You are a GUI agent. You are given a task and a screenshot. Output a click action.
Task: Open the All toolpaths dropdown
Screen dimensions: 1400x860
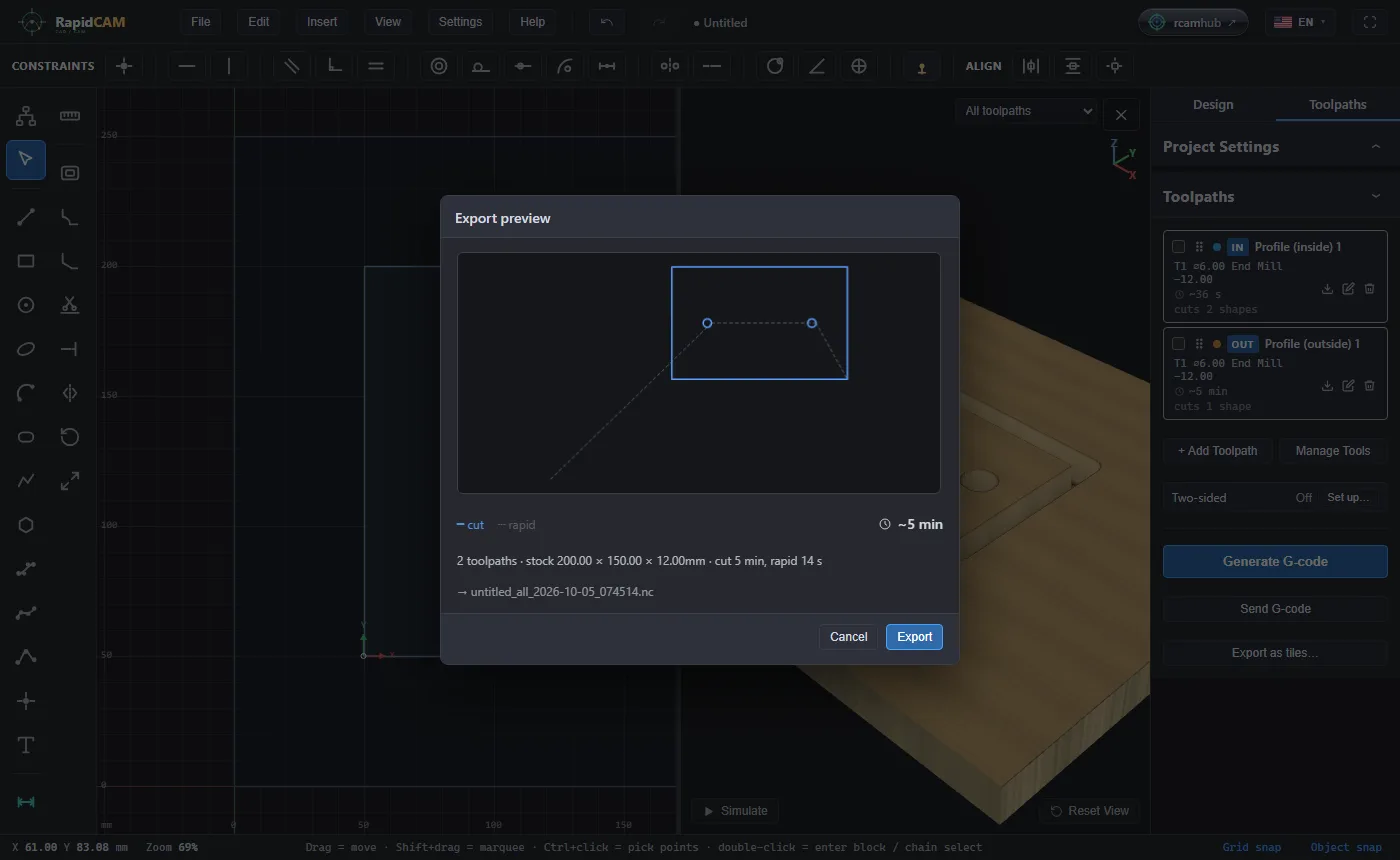1027,111
